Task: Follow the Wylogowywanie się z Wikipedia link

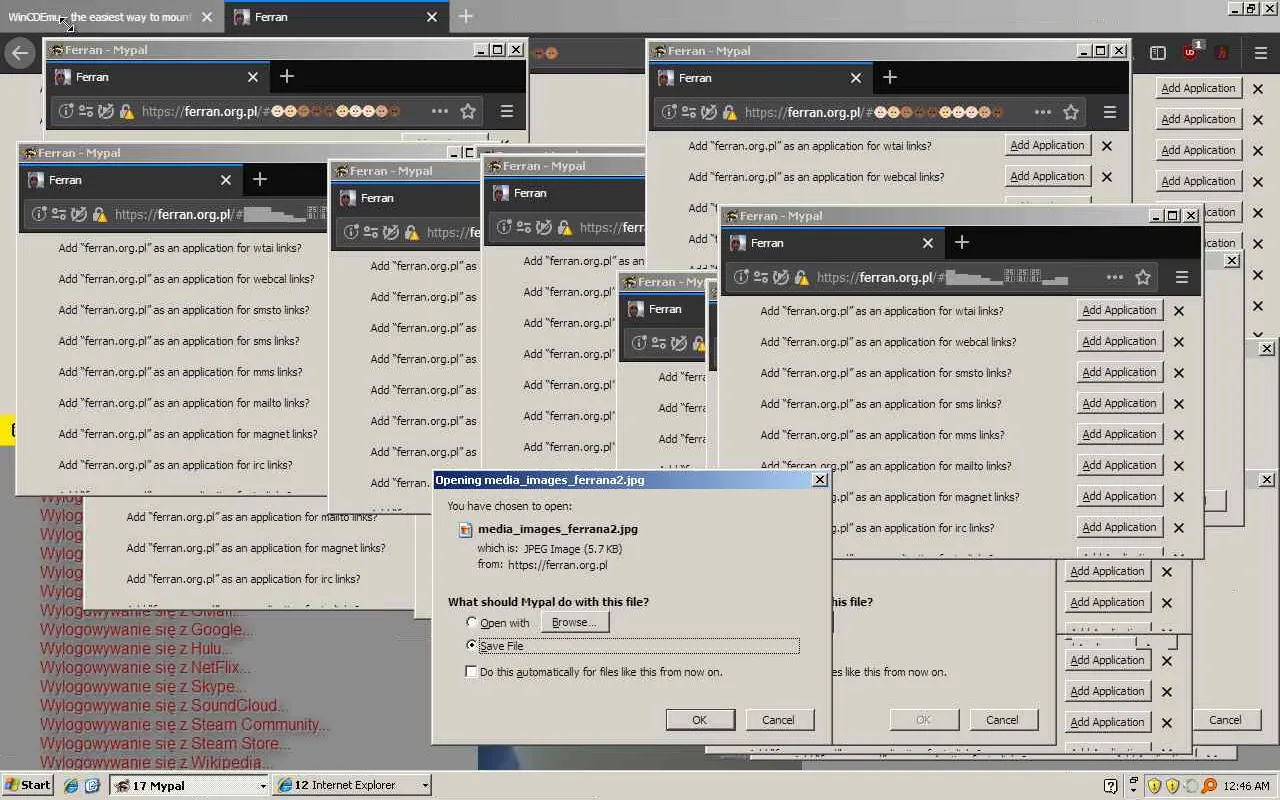Action: 156,763
